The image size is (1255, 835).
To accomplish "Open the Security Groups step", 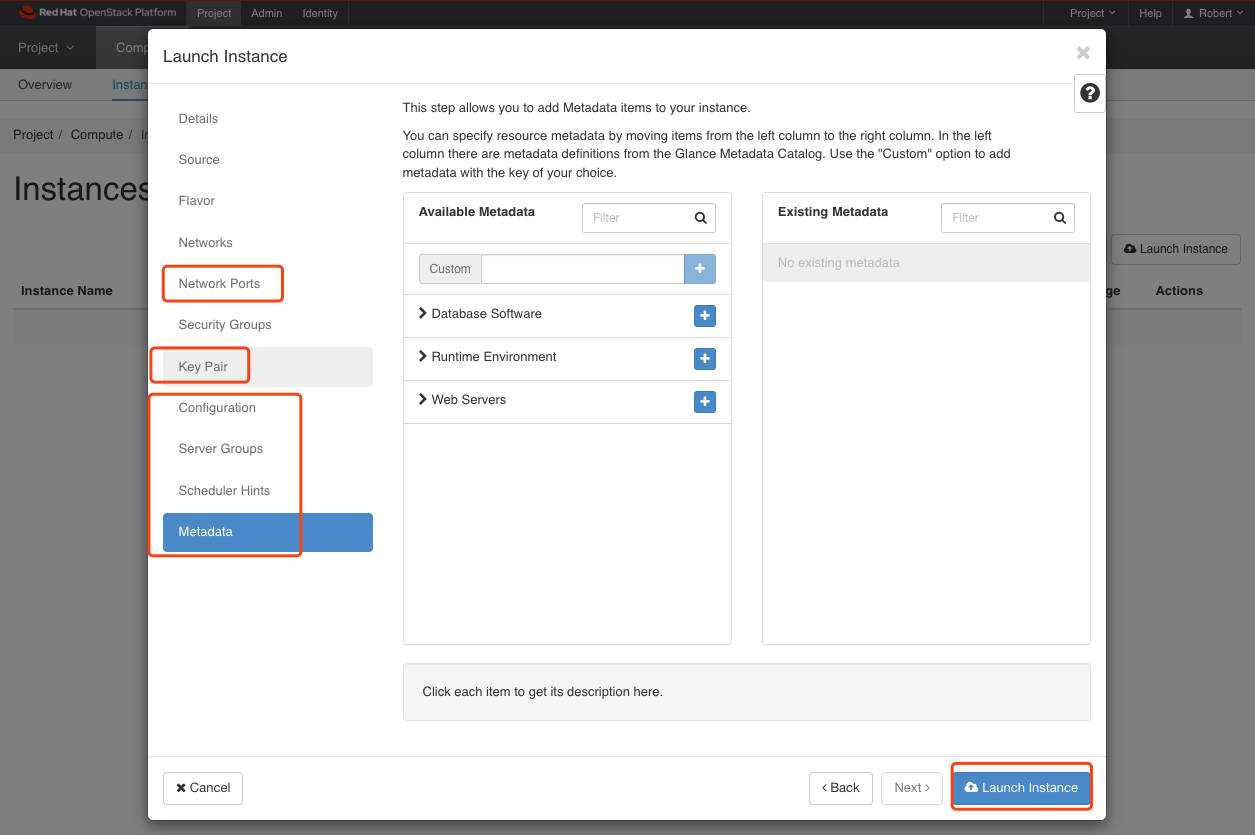I will (x=225, y=325).
